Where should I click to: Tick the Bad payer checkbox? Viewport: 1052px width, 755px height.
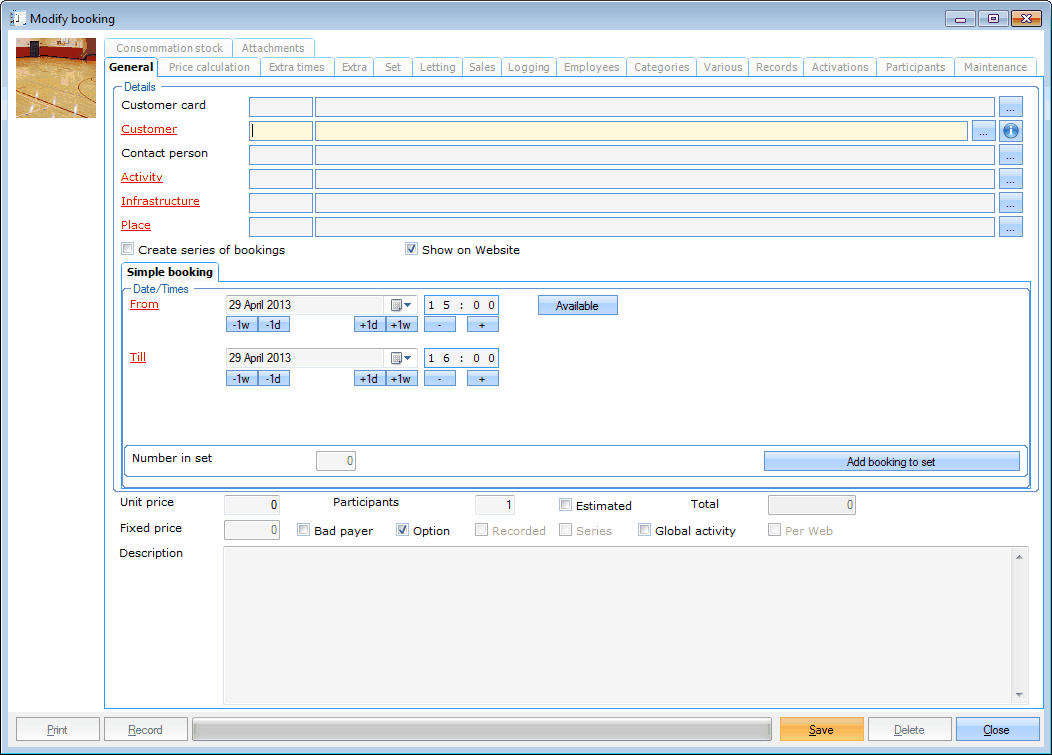tap(304, 531)
